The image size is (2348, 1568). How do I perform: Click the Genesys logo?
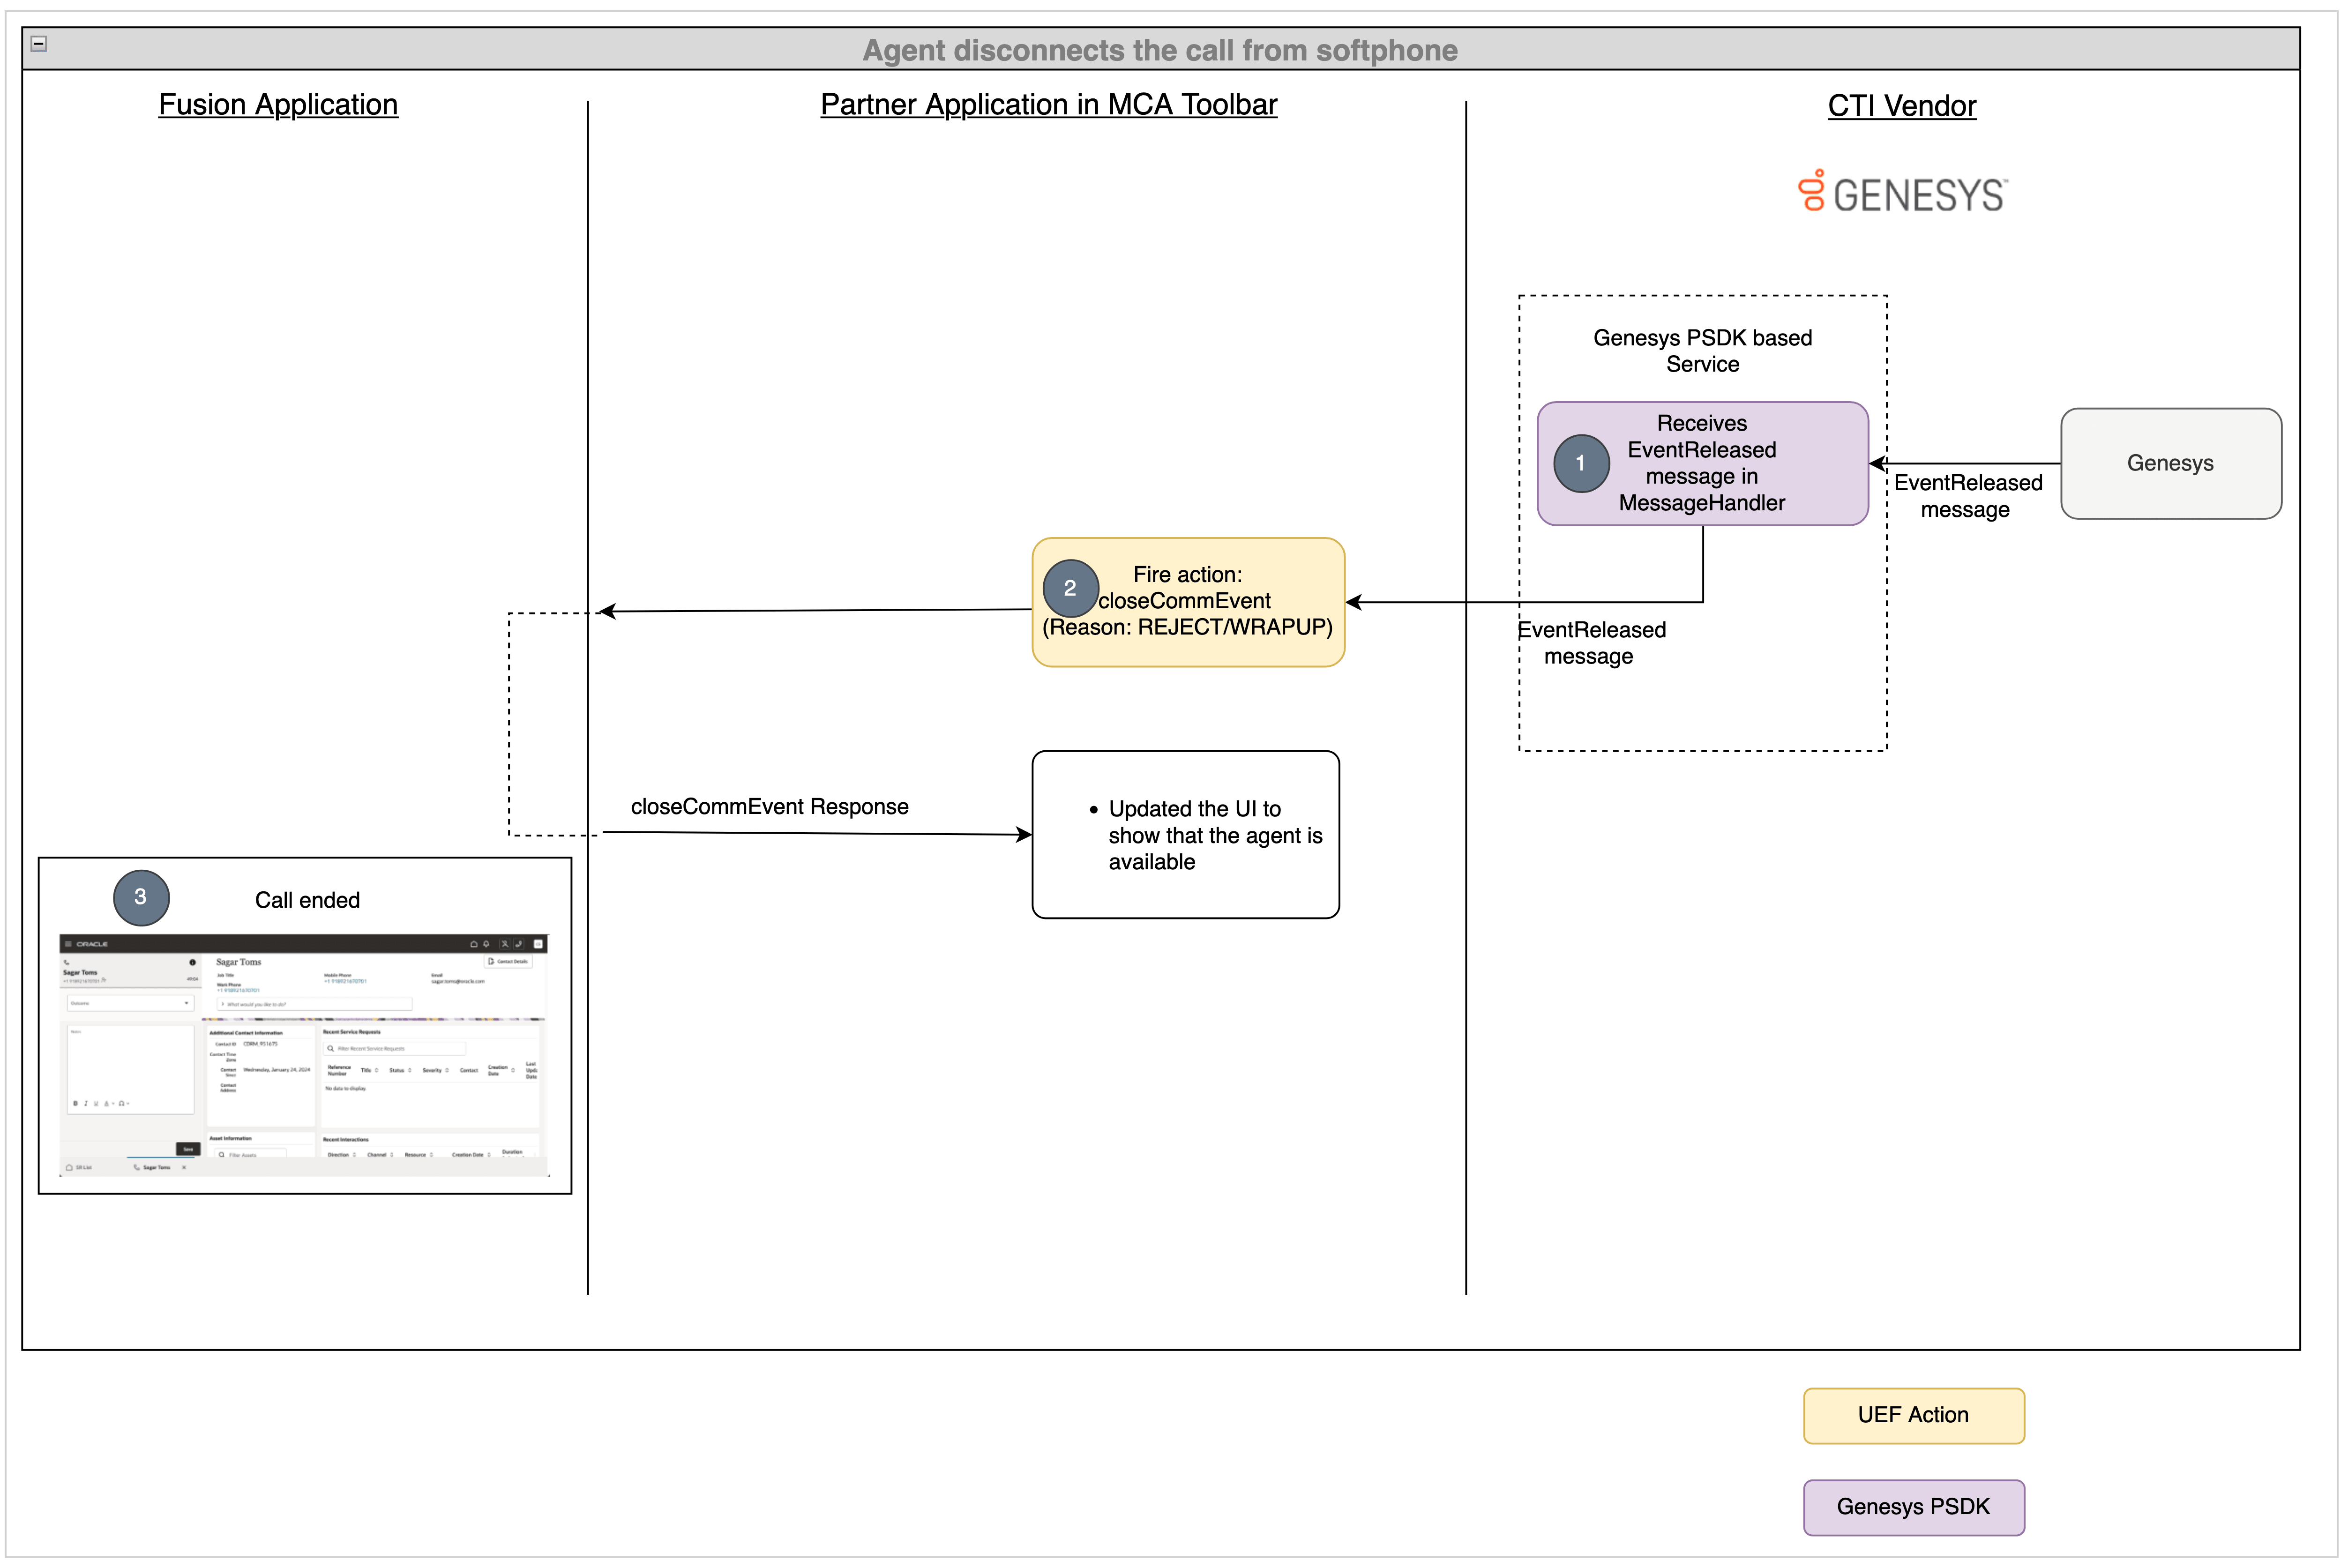[1902, 192]
